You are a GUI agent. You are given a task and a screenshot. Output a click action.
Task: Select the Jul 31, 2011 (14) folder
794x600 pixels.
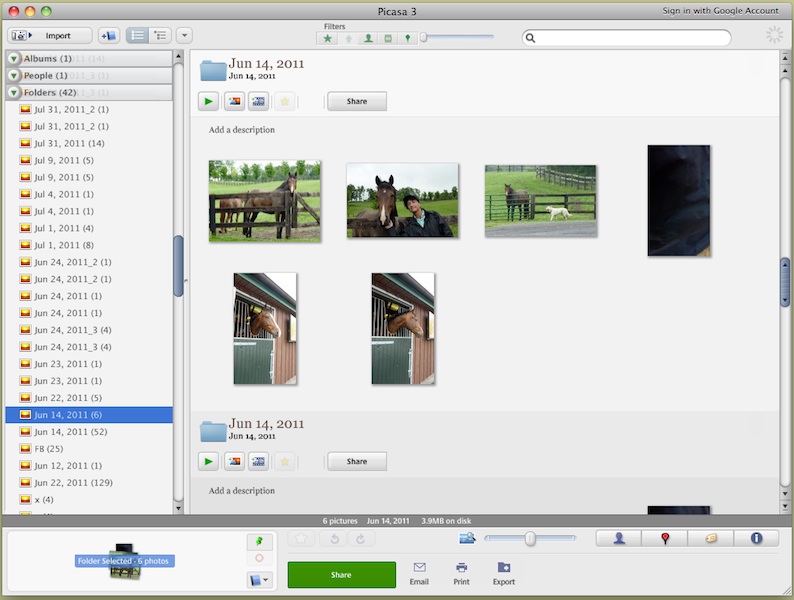click(69, 143)
